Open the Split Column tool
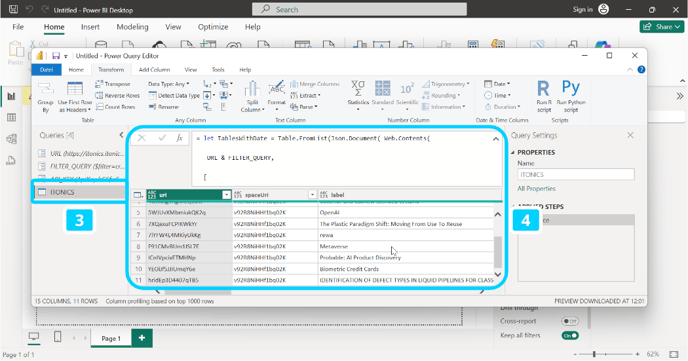688x361 pixels. (x=252, y=96)
